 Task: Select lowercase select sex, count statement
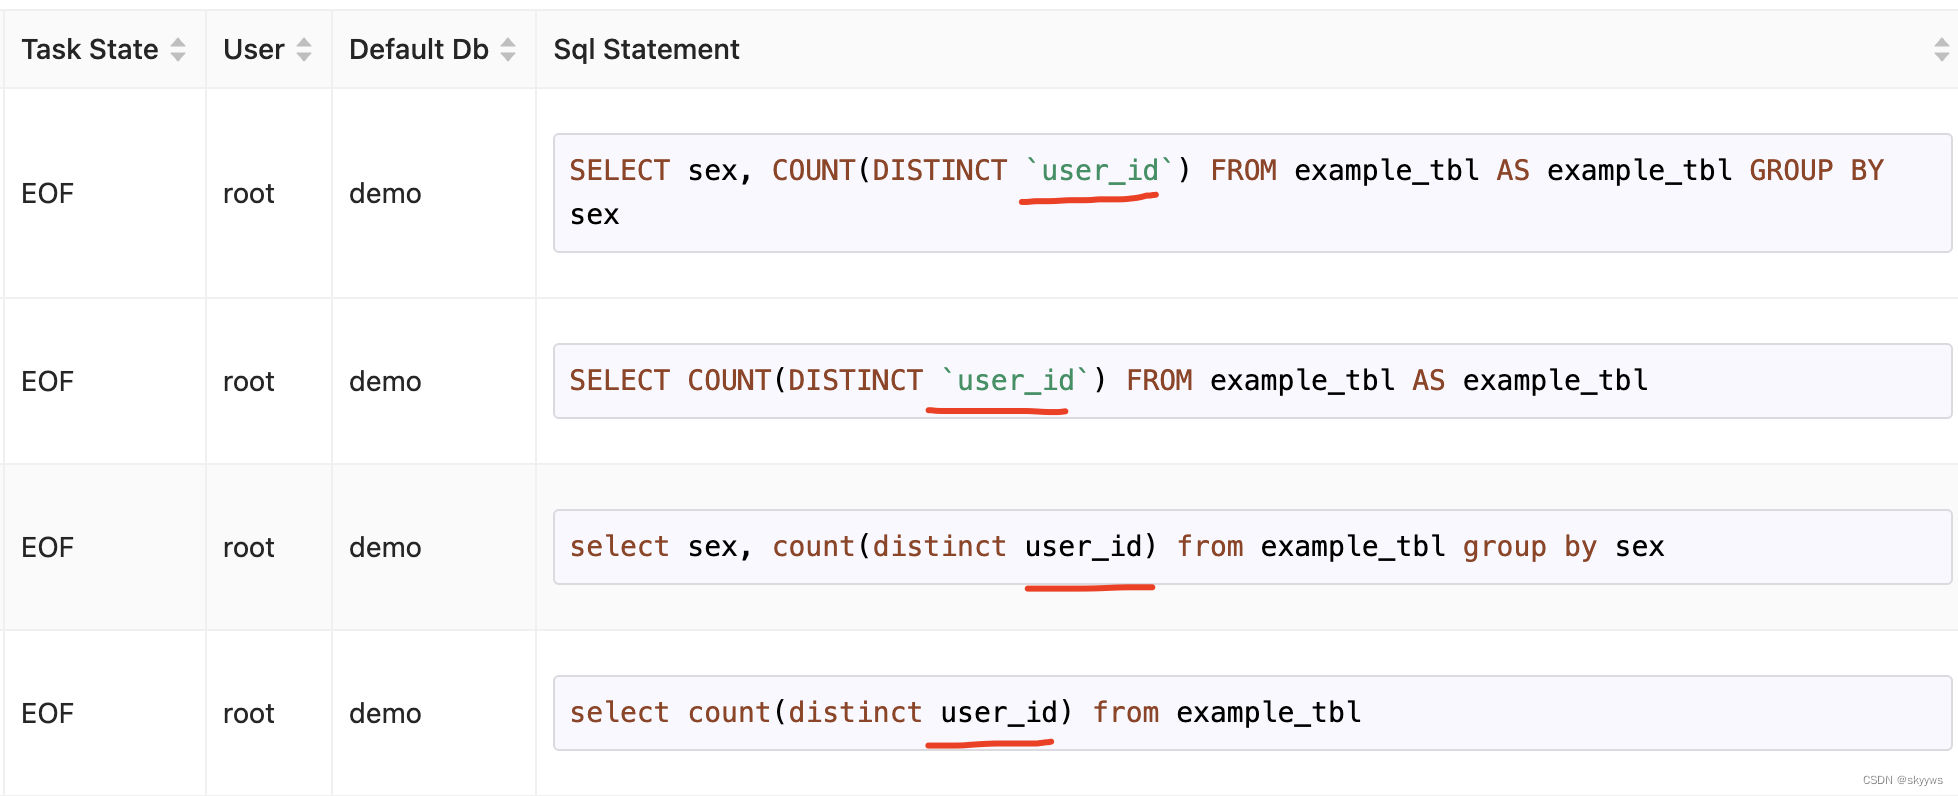pos(1252,547)
